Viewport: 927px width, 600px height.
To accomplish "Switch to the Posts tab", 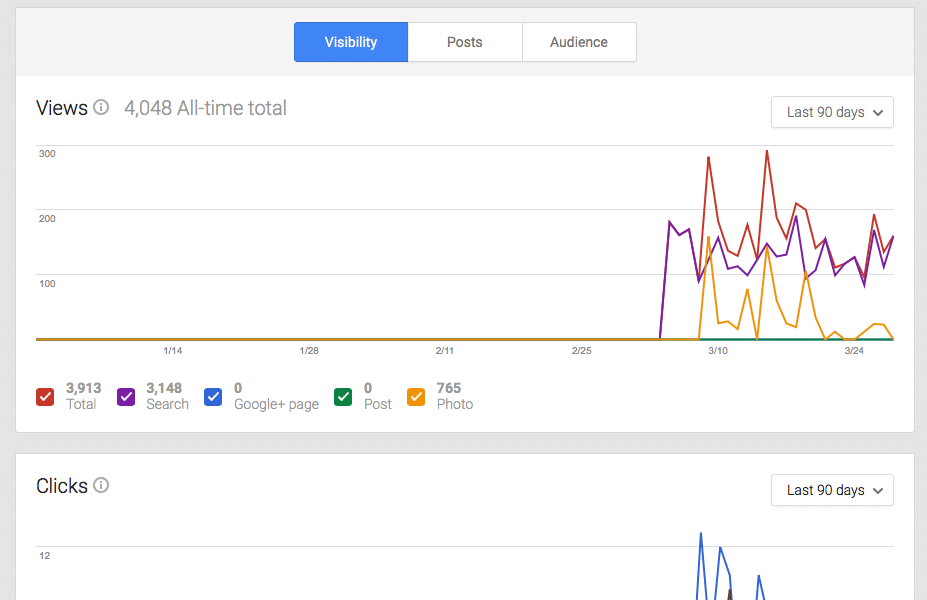I will tap(465, 42).
